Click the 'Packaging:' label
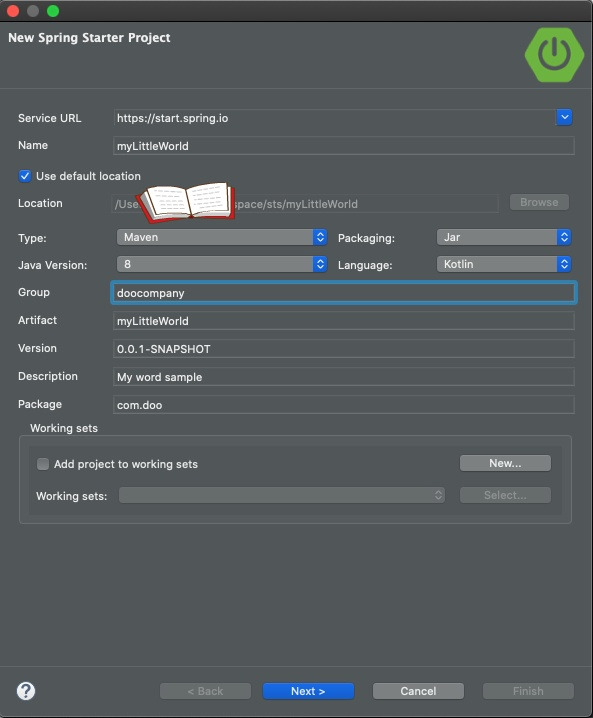This screenshot has width=593, height=718. click(x=366, y=238)
